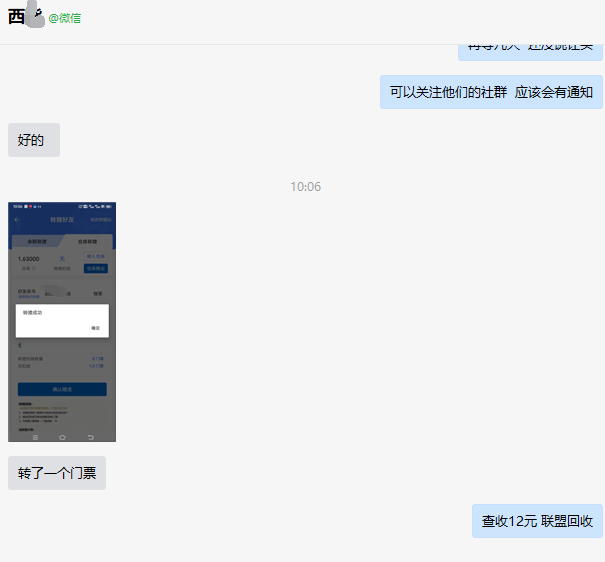Select the 可以关注他们的社群 message bubble
The image size is (605, 562).
491,92
